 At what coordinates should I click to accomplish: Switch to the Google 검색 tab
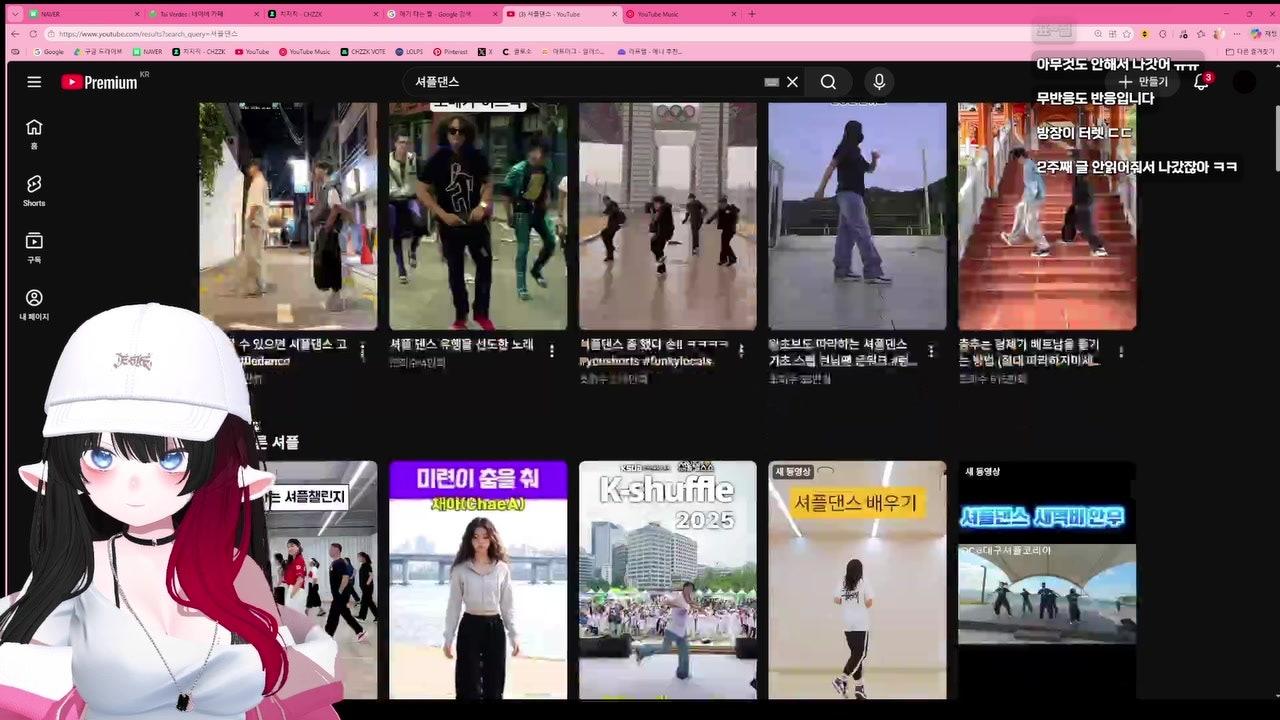tap(443, 14)
